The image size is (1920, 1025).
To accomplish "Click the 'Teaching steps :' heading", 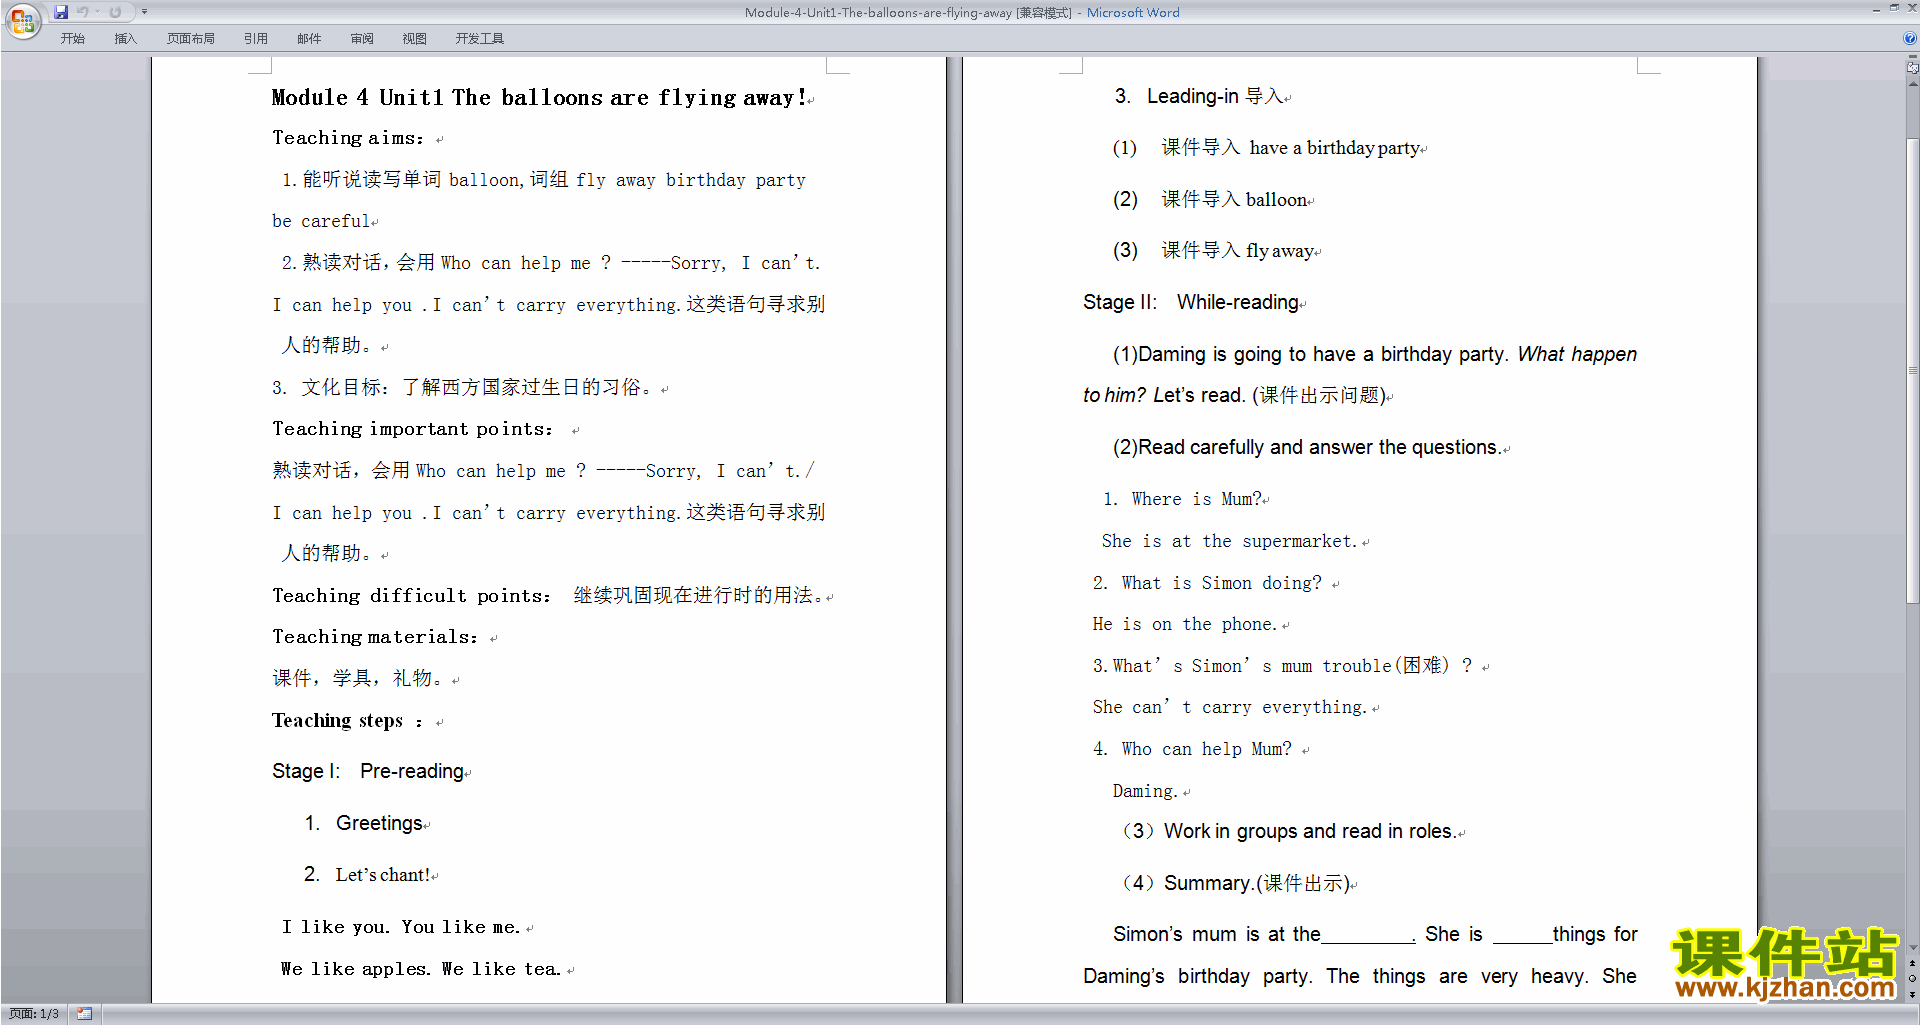I will coord(347,721).
